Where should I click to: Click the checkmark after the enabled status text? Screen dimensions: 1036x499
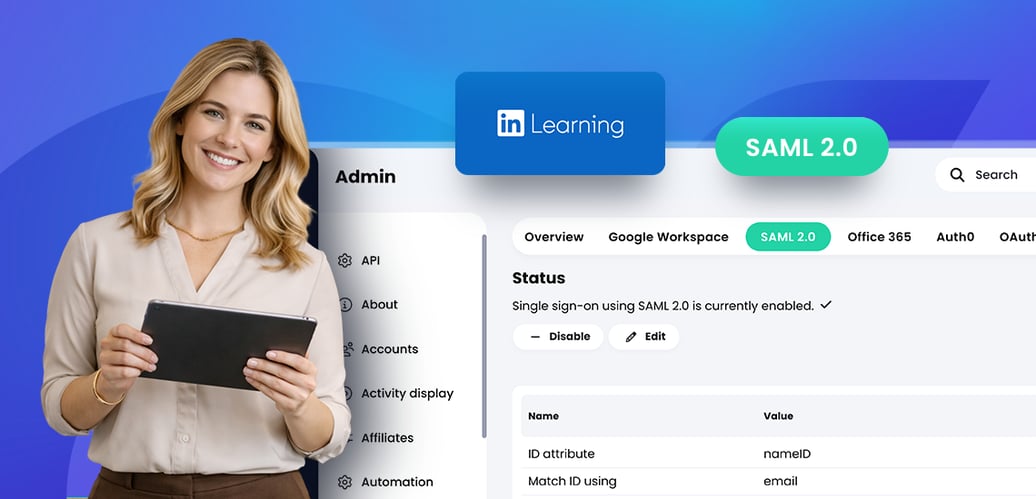(x=826, y=305)
